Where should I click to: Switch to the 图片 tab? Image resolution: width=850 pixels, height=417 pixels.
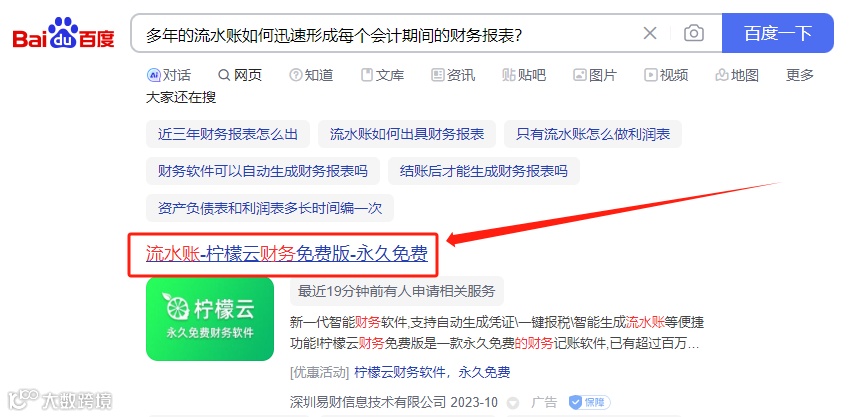pos(595,75)
